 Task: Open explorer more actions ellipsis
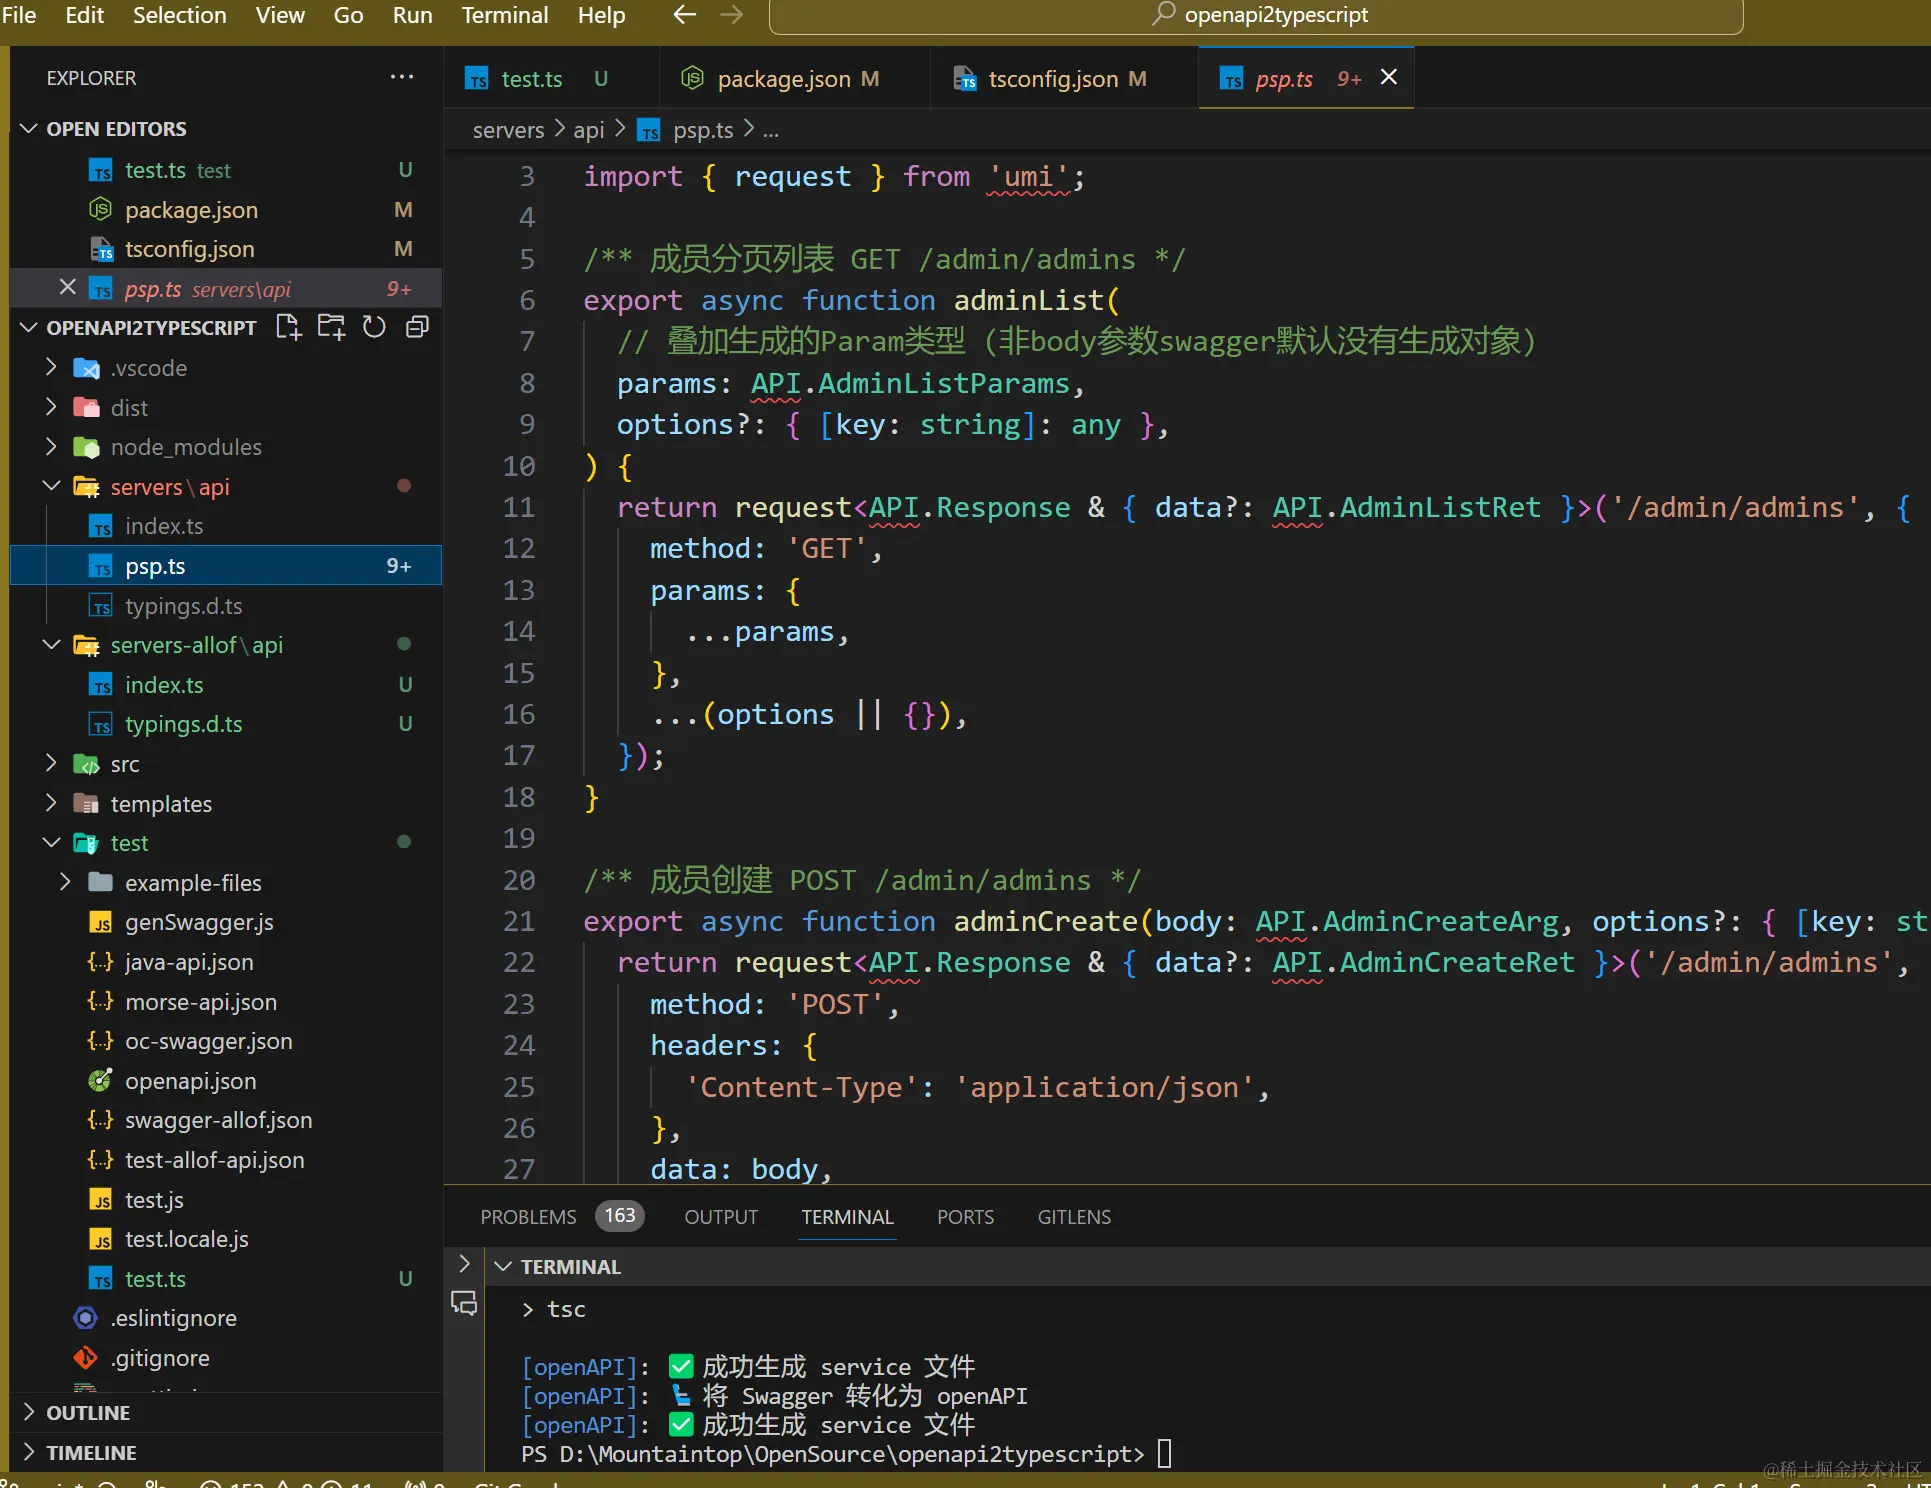click(x=402, y=77)
